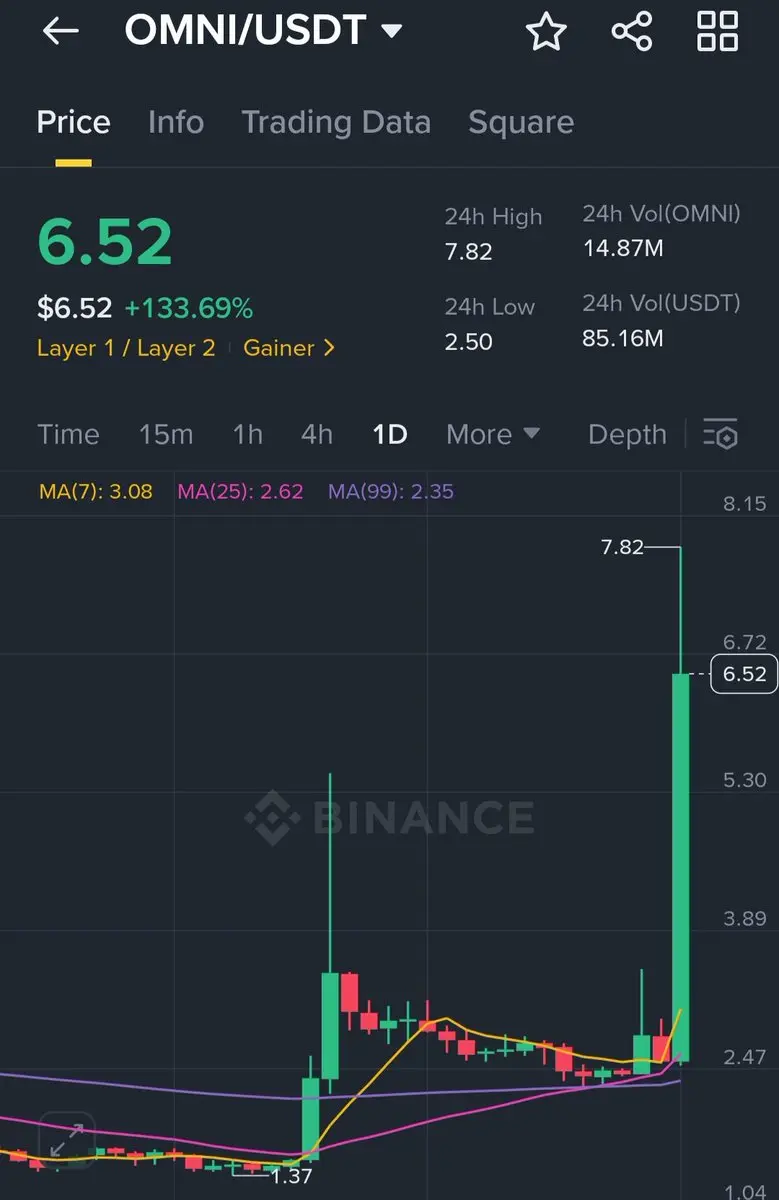Viewport: 779px width, 1200px height.
Task: Click the MA(99): 2.35 indicator label
Action: tap(391, 491)
